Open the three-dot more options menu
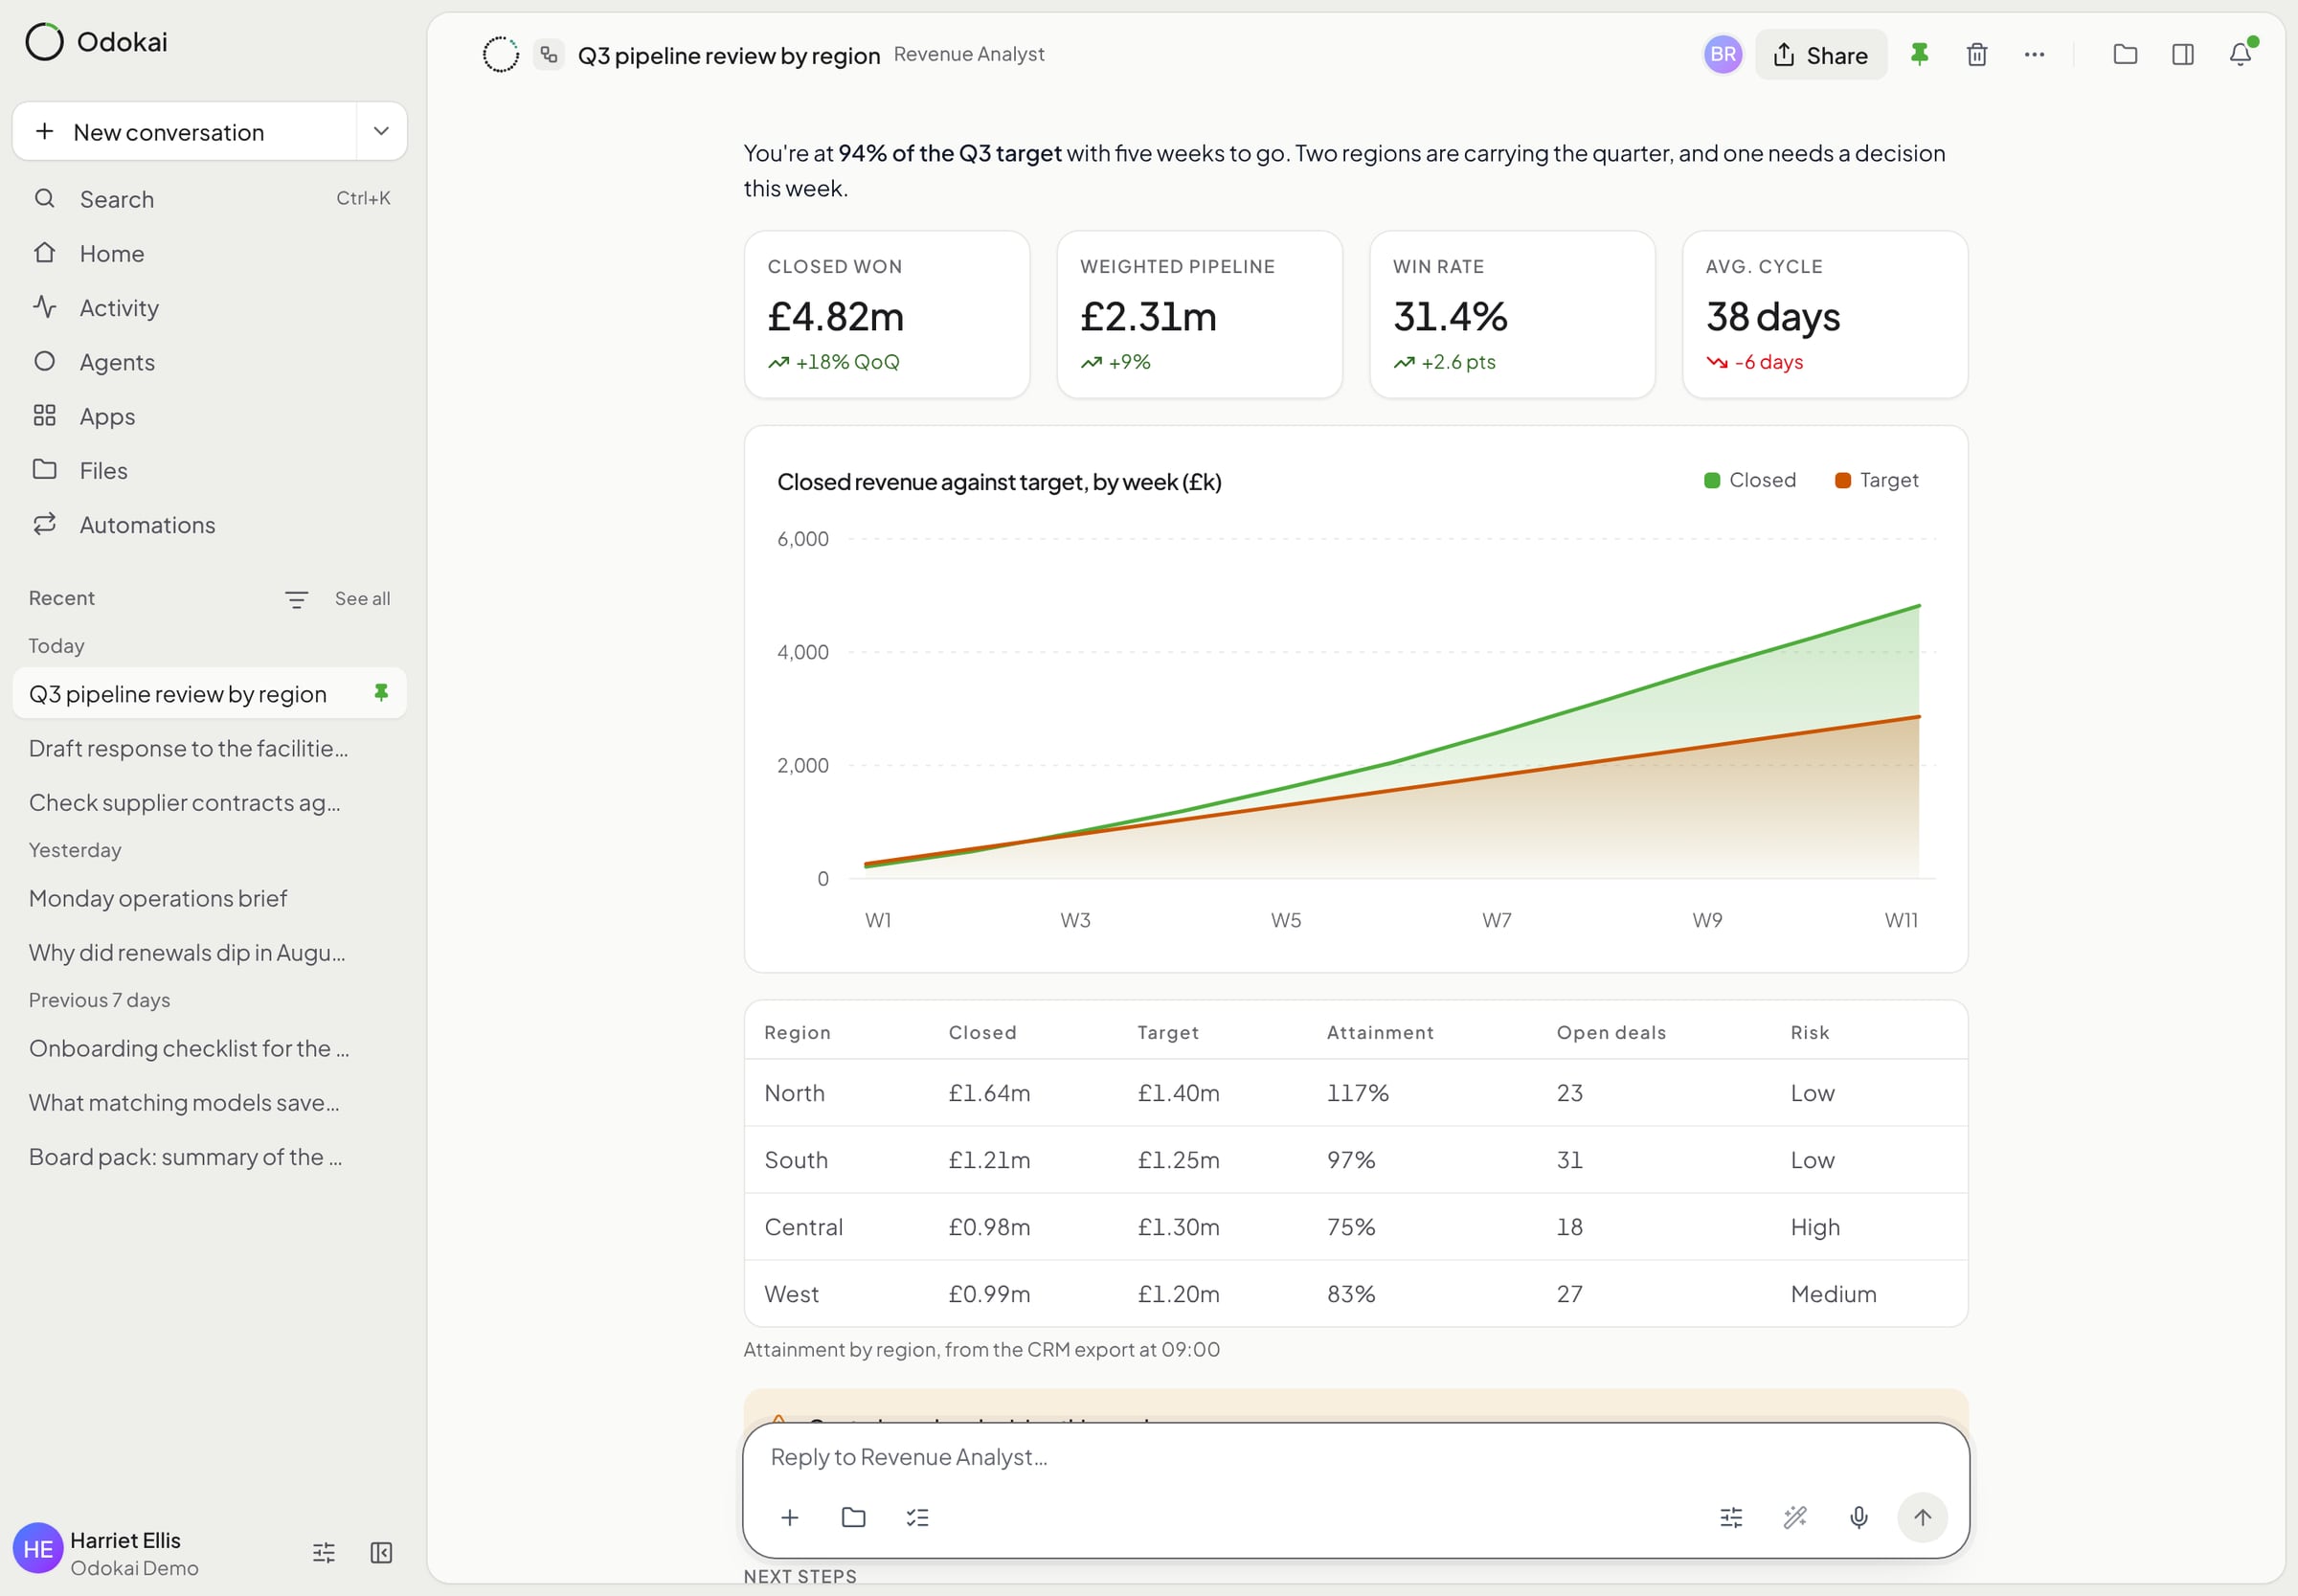The image size is (2298, 1596). (x=2034, y=55)
